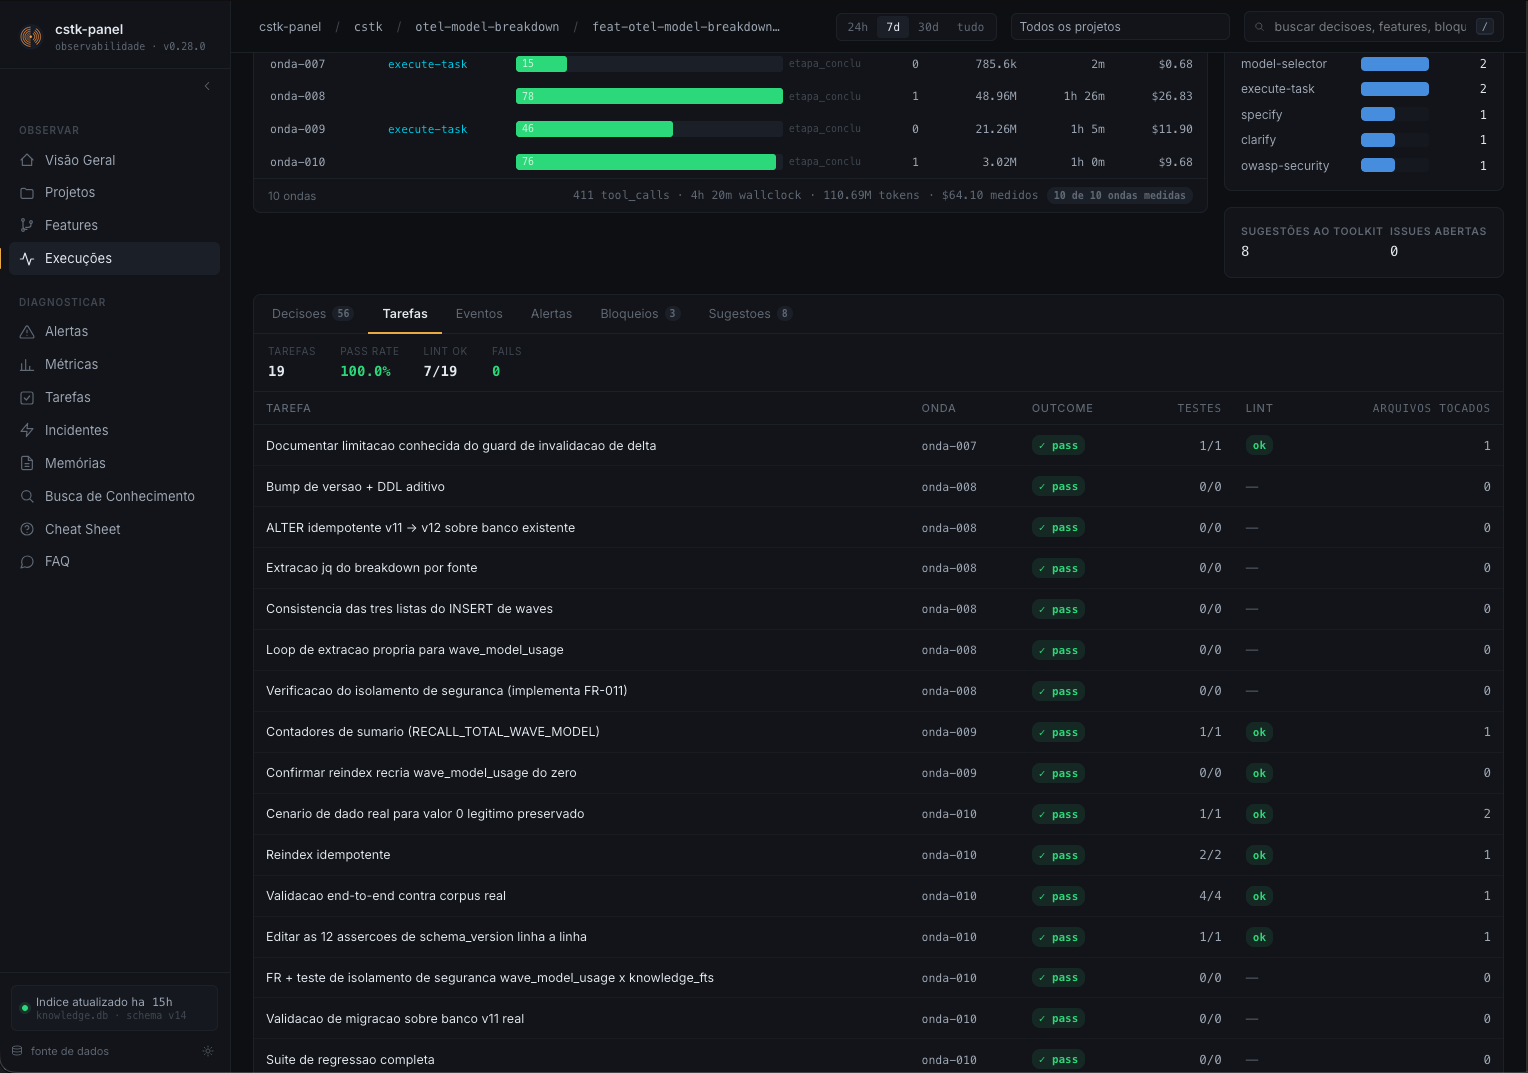Go to otel-model-breakdown breadcrumb
This screenshot has height=1073, width=1528.
(487, 27)
